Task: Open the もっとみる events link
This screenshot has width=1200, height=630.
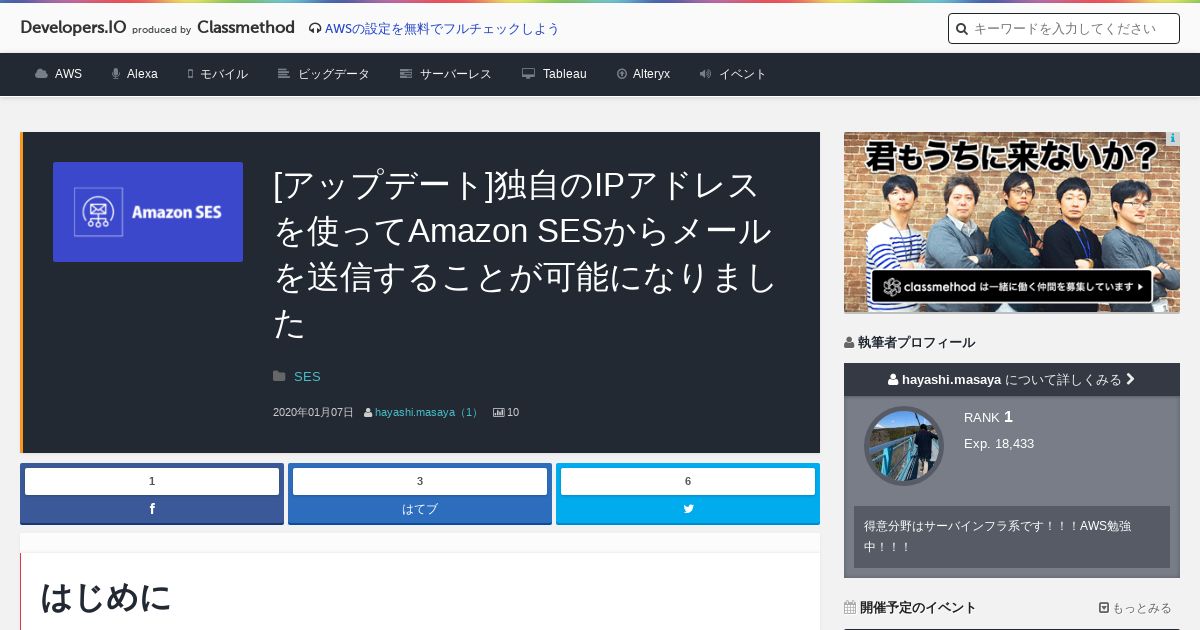Action: pos(1135,608)
